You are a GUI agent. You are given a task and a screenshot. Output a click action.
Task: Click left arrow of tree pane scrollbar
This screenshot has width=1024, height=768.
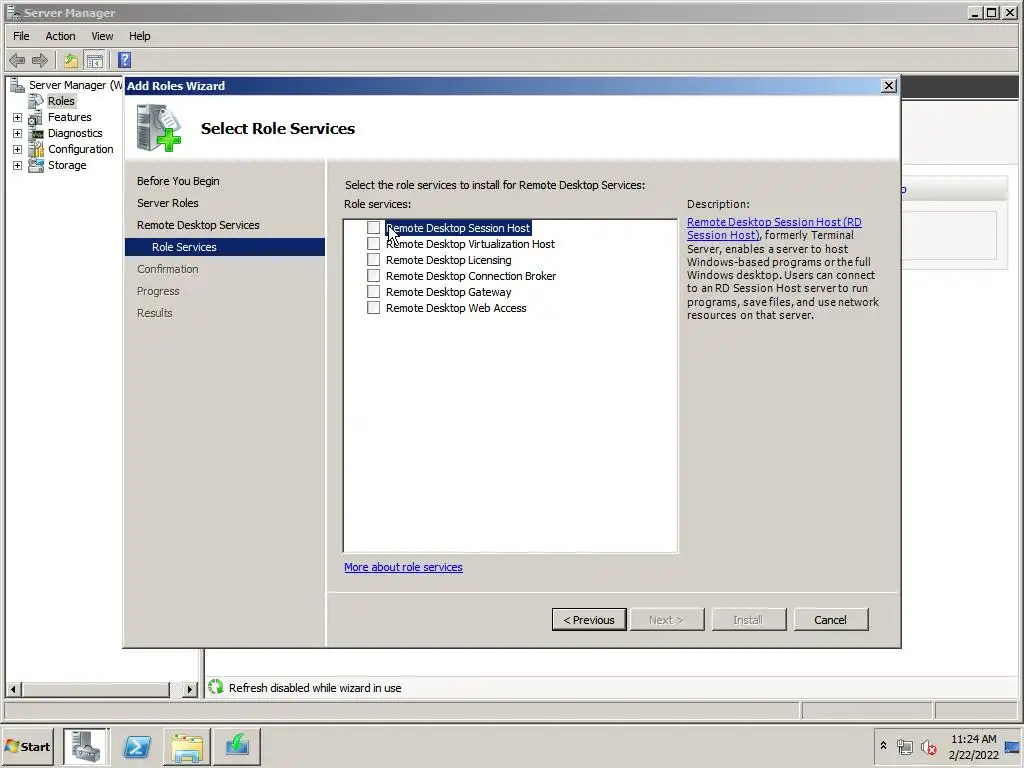pos(13,689)
